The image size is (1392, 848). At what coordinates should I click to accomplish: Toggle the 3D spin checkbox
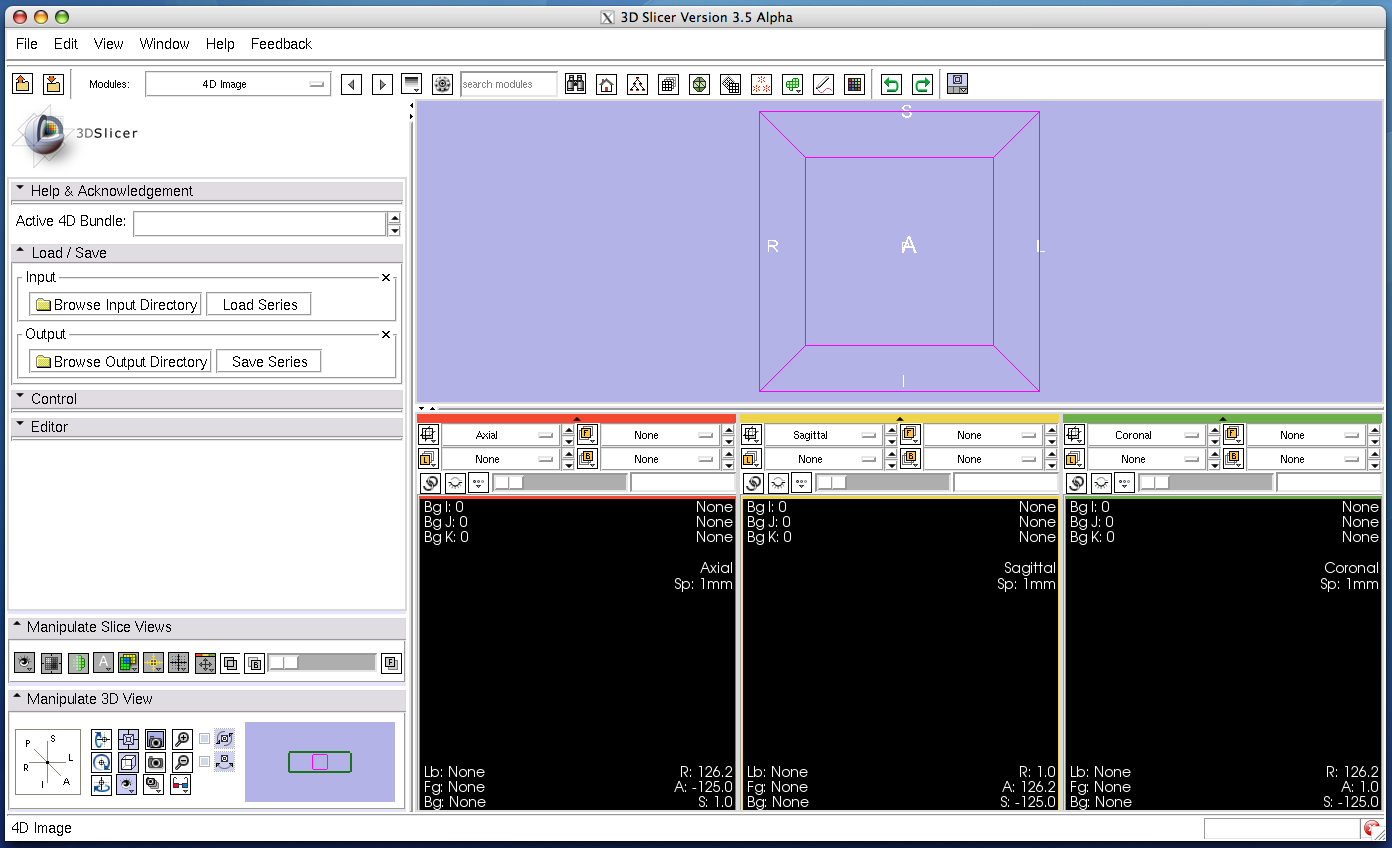(x=205, y=739)
